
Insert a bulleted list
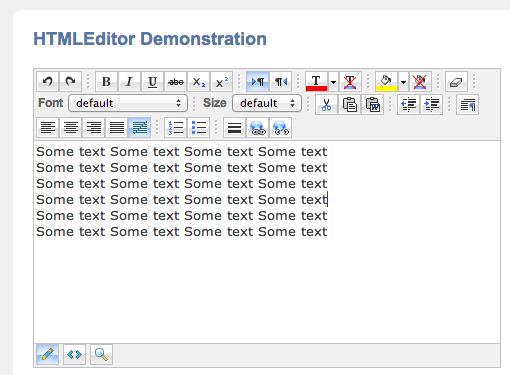point(199,127)
